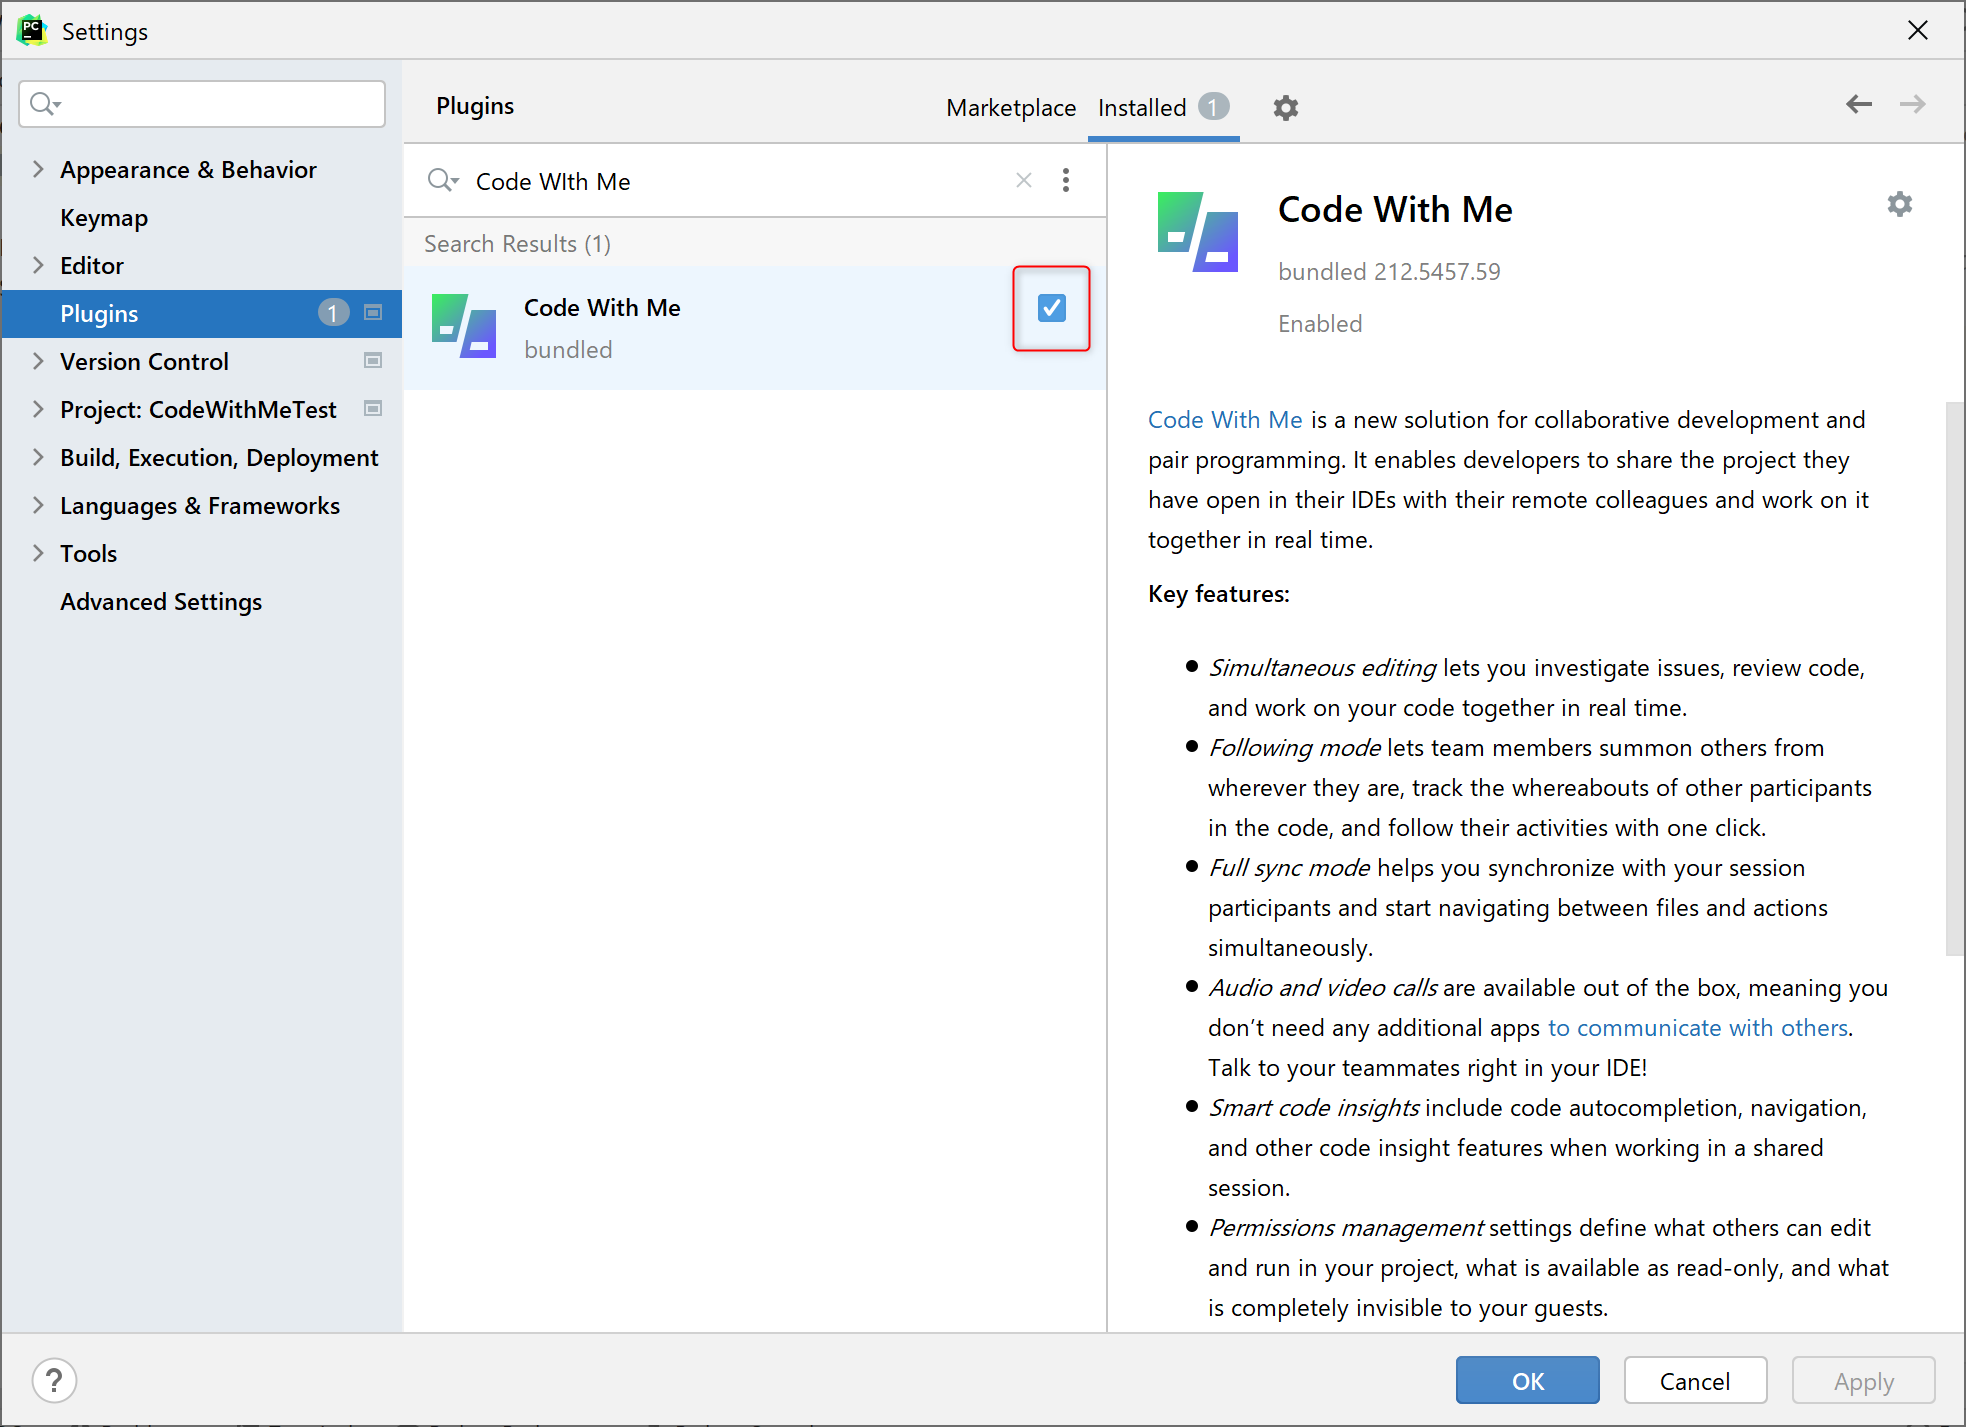Click the settings search magnifier icon
This screenshot has width=1966, height=1427.
(45, 104)
